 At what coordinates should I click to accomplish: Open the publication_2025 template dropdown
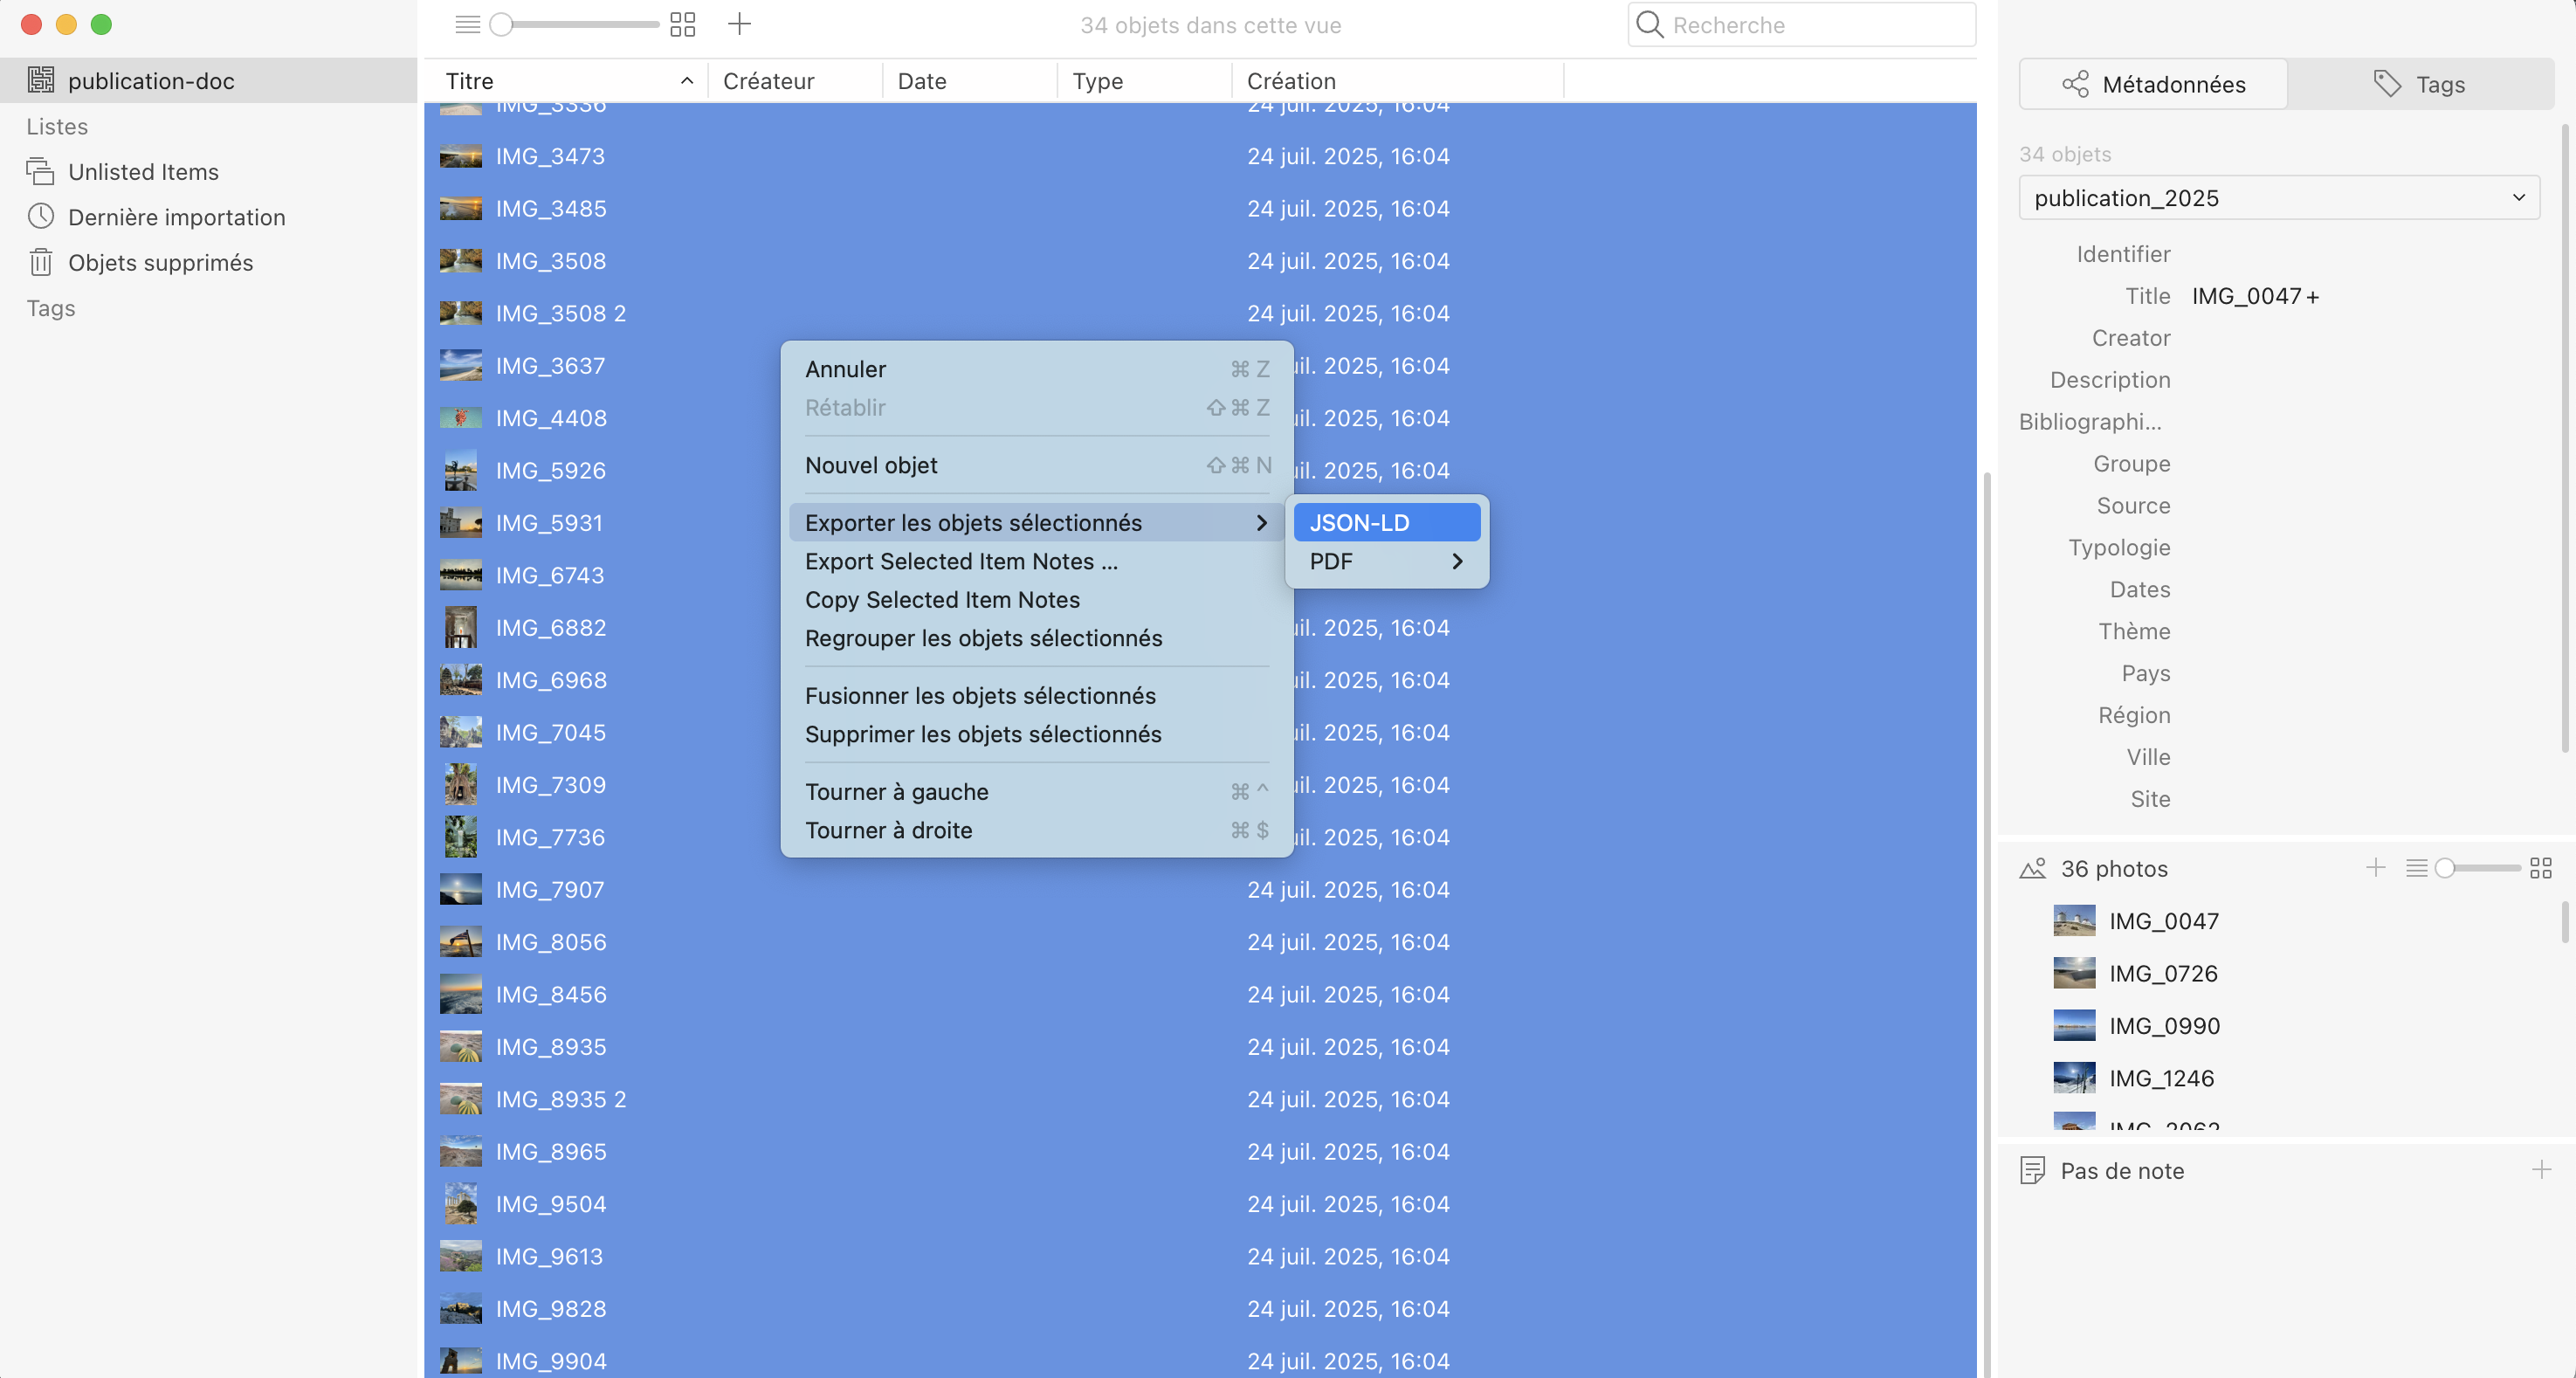2279,198
